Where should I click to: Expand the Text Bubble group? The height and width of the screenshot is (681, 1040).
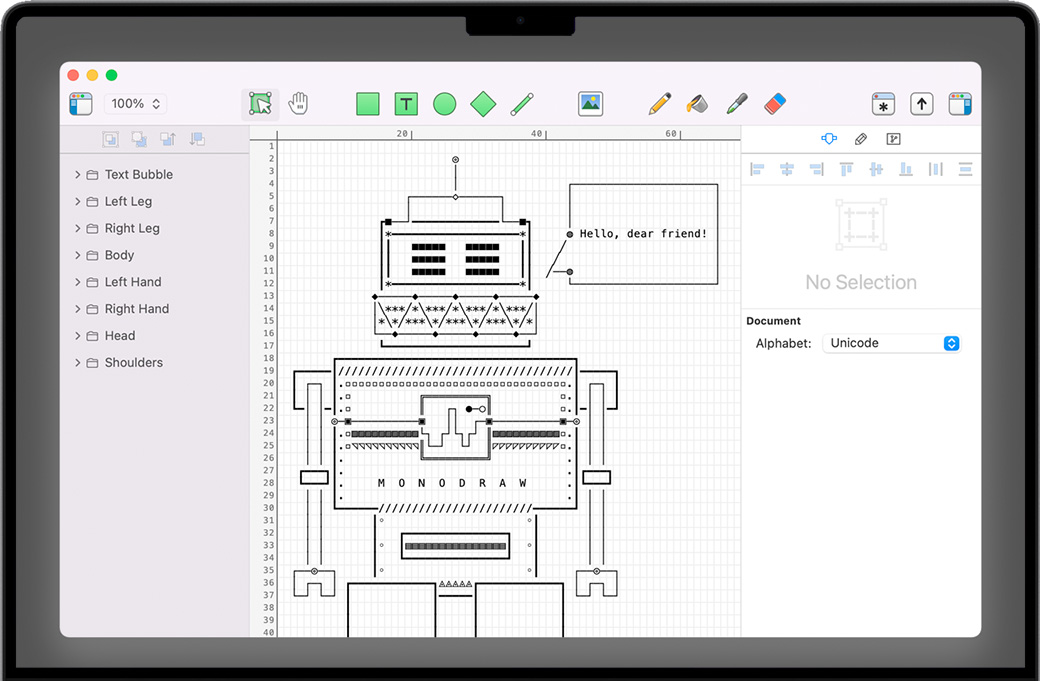point(78,175)
